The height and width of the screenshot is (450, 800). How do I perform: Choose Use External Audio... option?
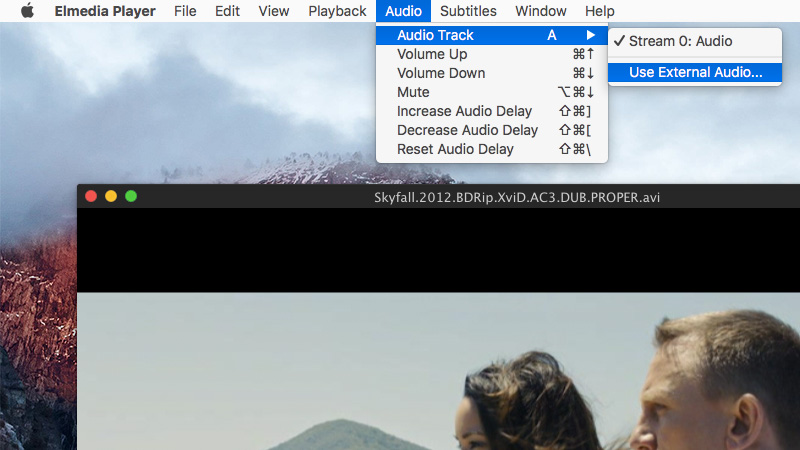(695, 72)
